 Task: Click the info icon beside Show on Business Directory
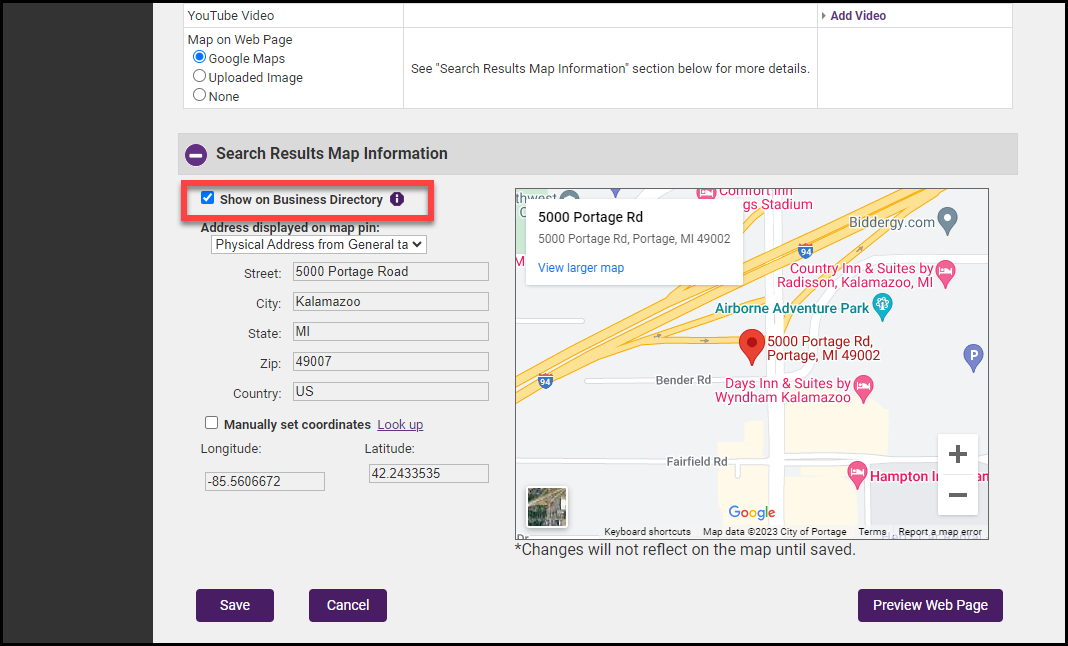397,199
